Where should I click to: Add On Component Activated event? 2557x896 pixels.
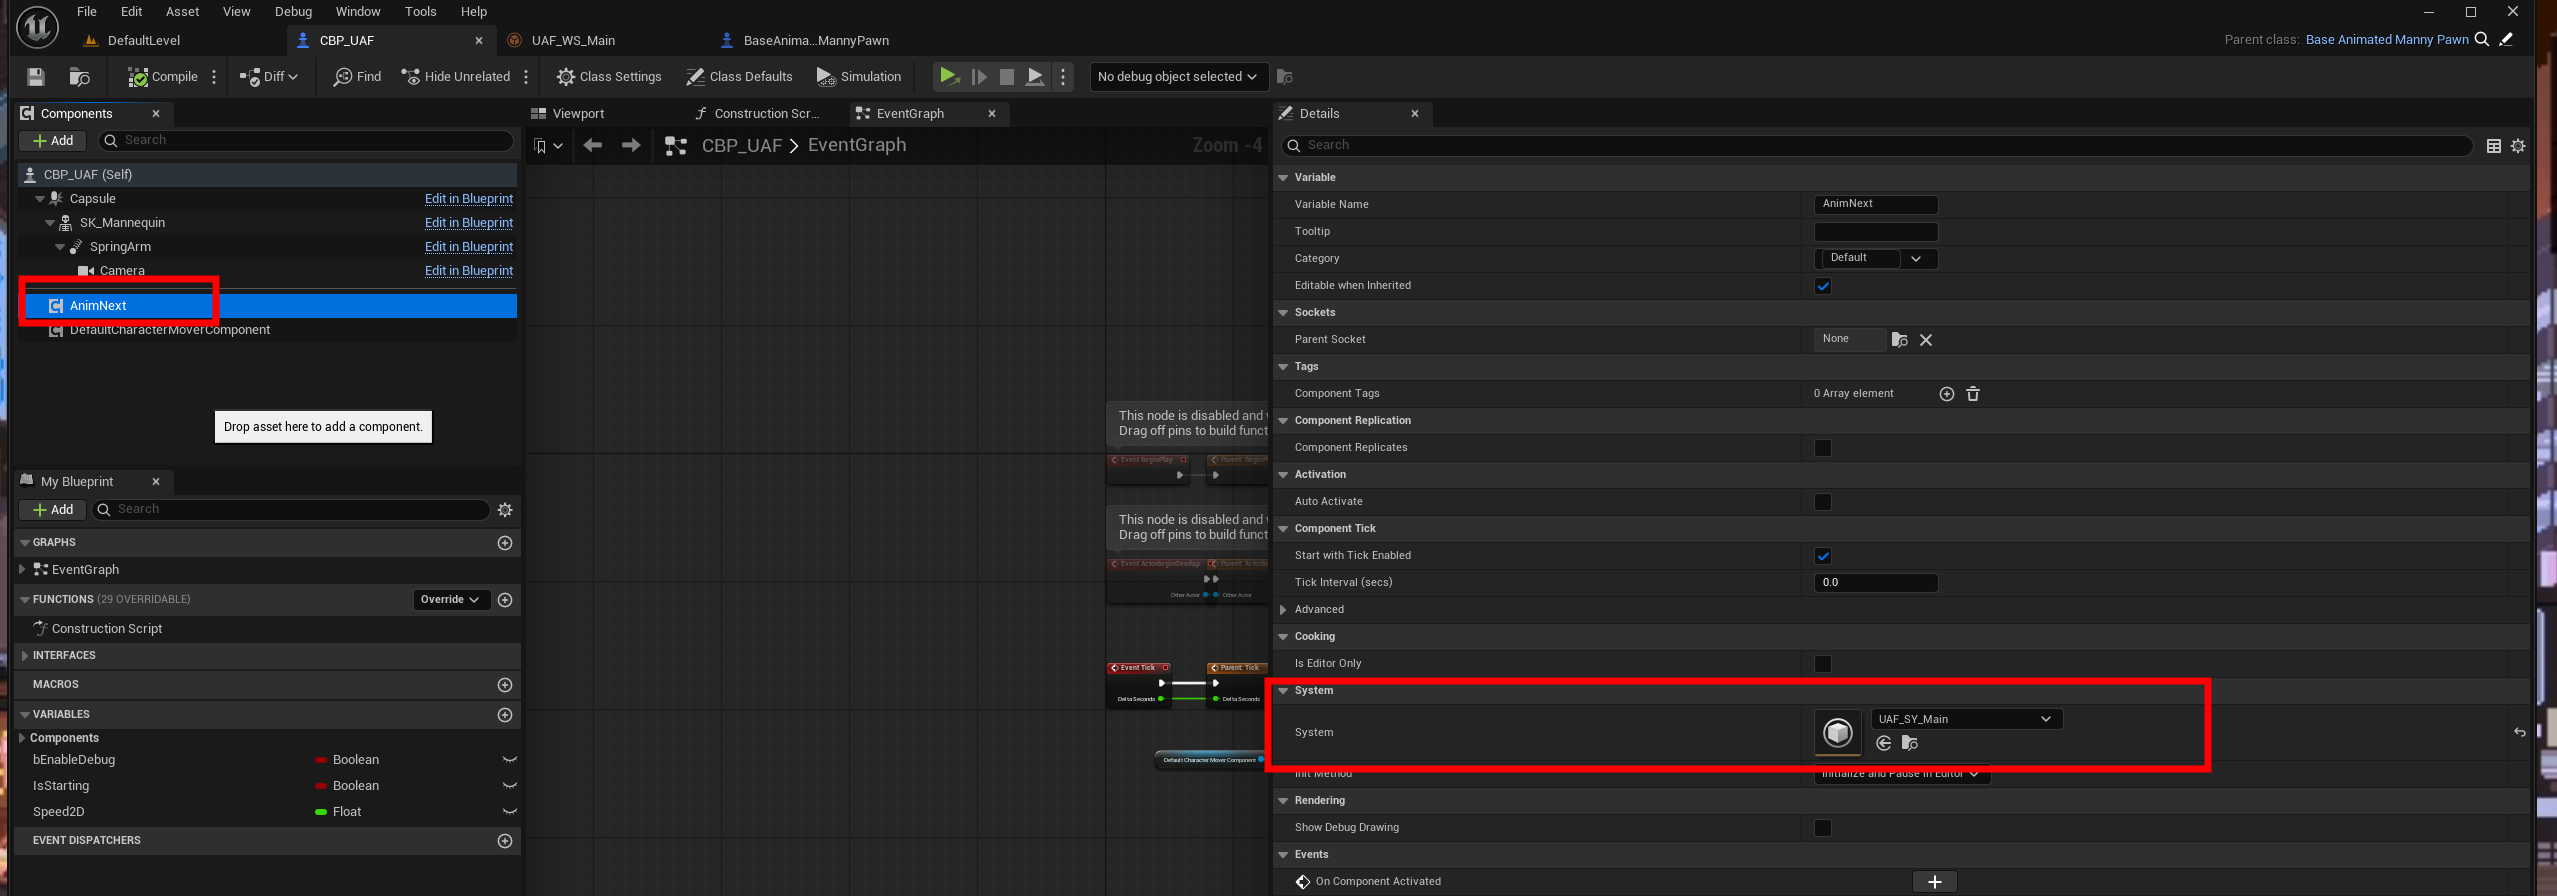[1934, 882]
